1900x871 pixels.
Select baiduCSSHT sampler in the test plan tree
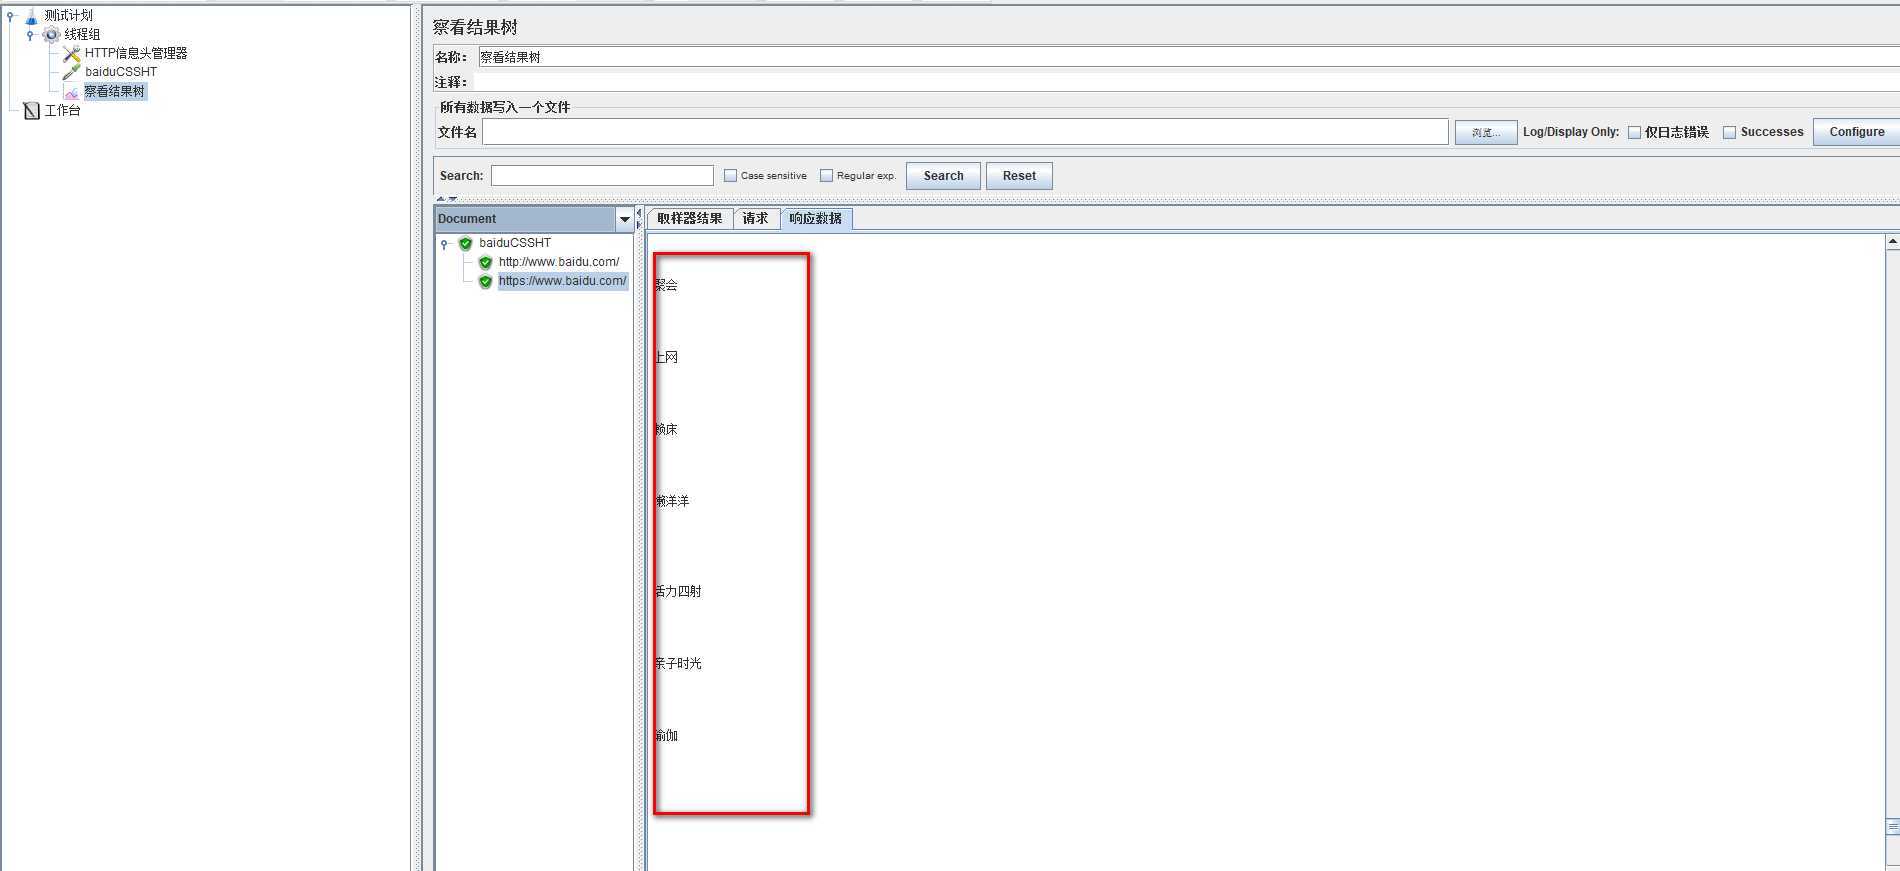[x=121, y=72]
